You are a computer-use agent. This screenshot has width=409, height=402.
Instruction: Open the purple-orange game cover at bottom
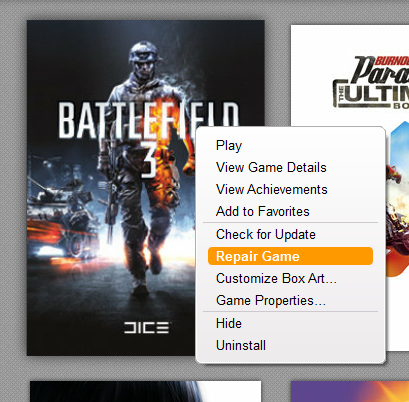coord(350,391)
